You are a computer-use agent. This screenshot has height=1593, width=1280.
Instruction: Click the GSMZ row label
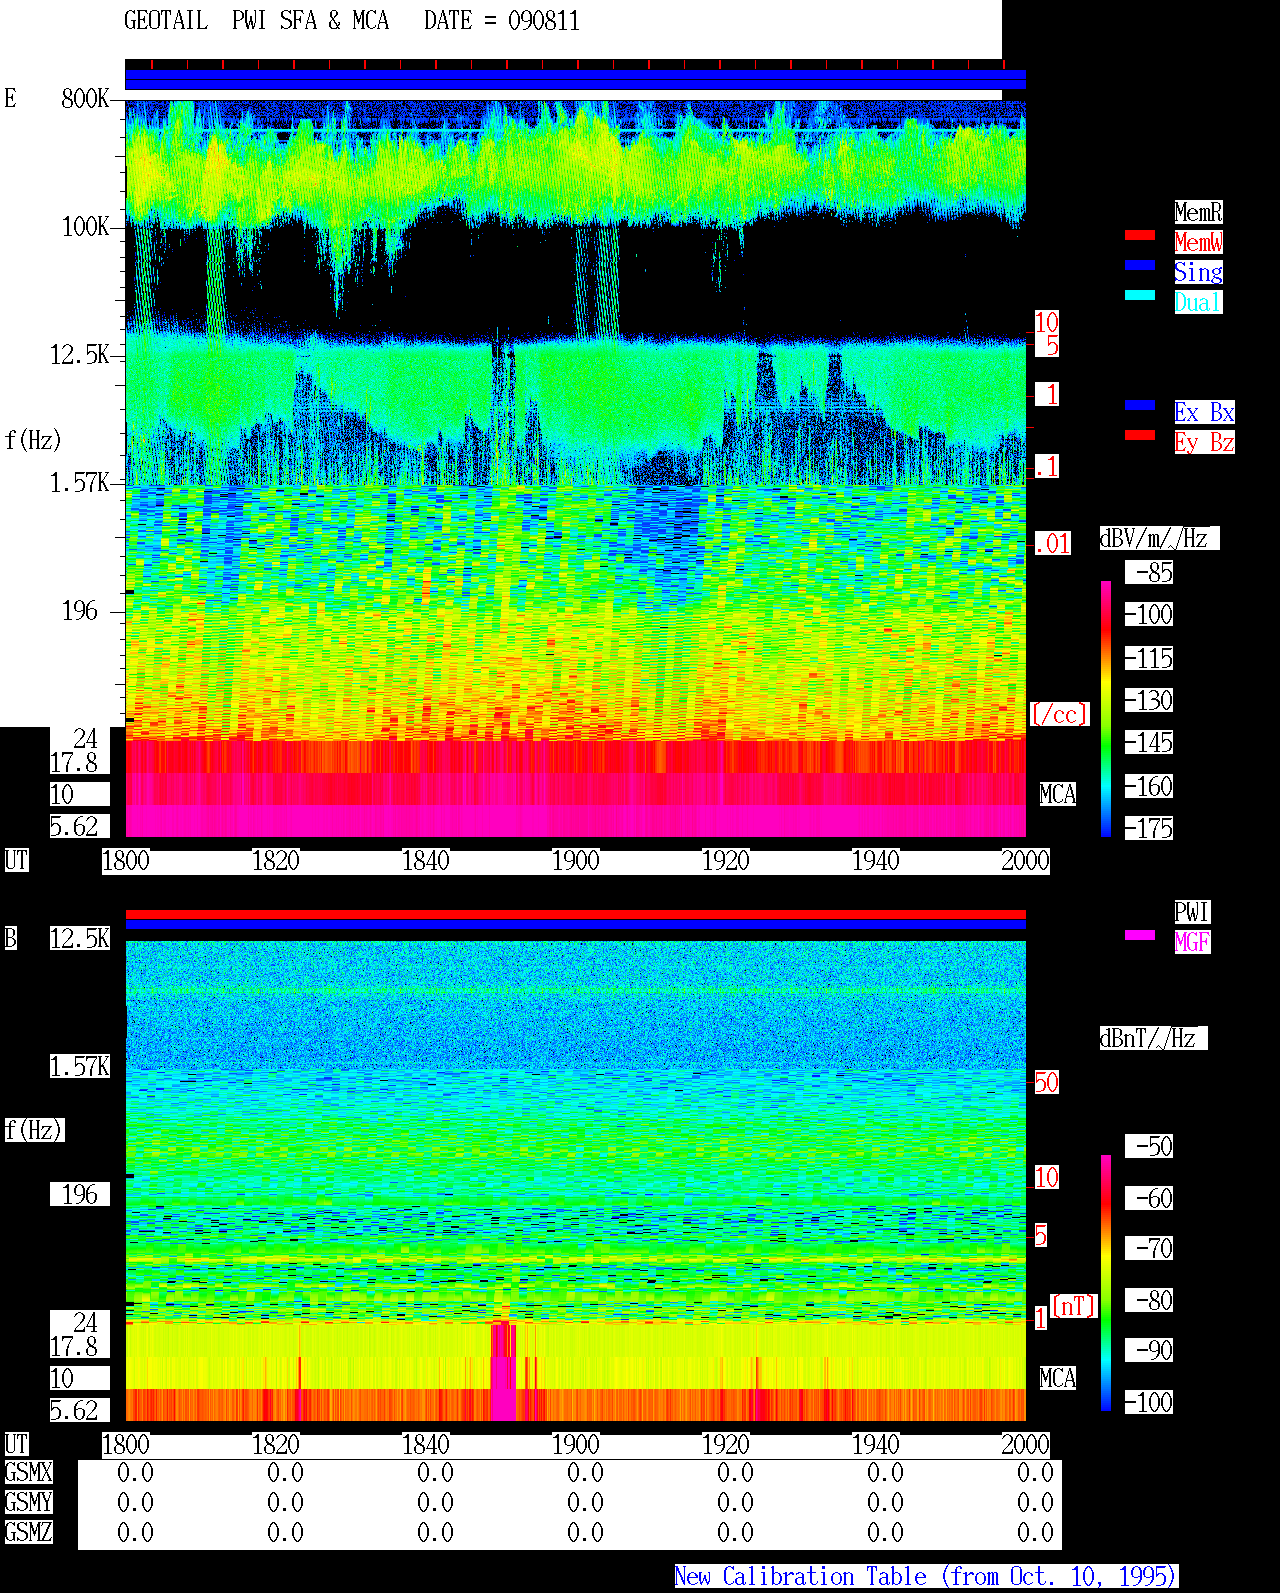click(28, 1532)
